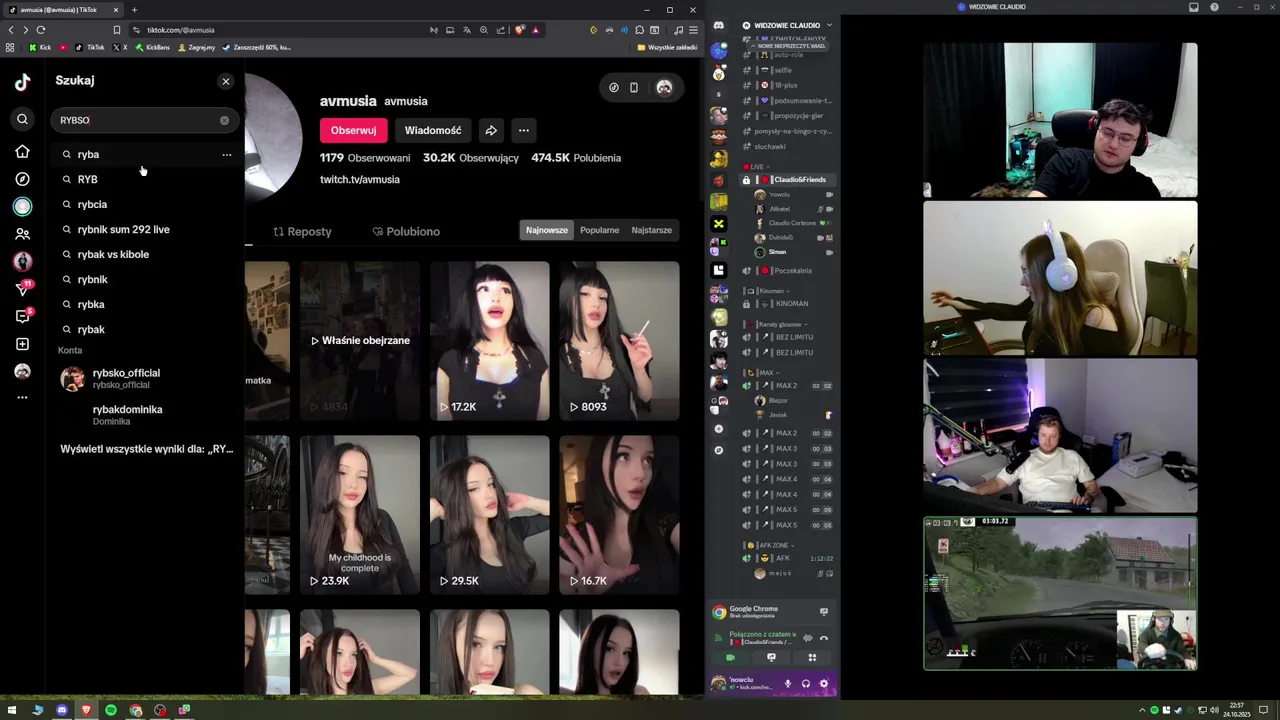
Task: Select the Najnowsze sort tab
Action: coord(547,230)
